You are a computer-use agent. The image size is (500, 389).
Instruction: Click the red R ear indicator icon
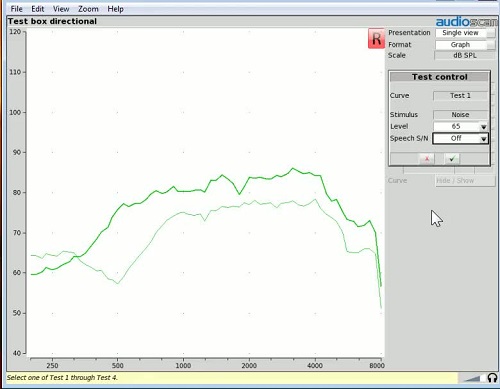pyautogui.click(x=376, y=39)
